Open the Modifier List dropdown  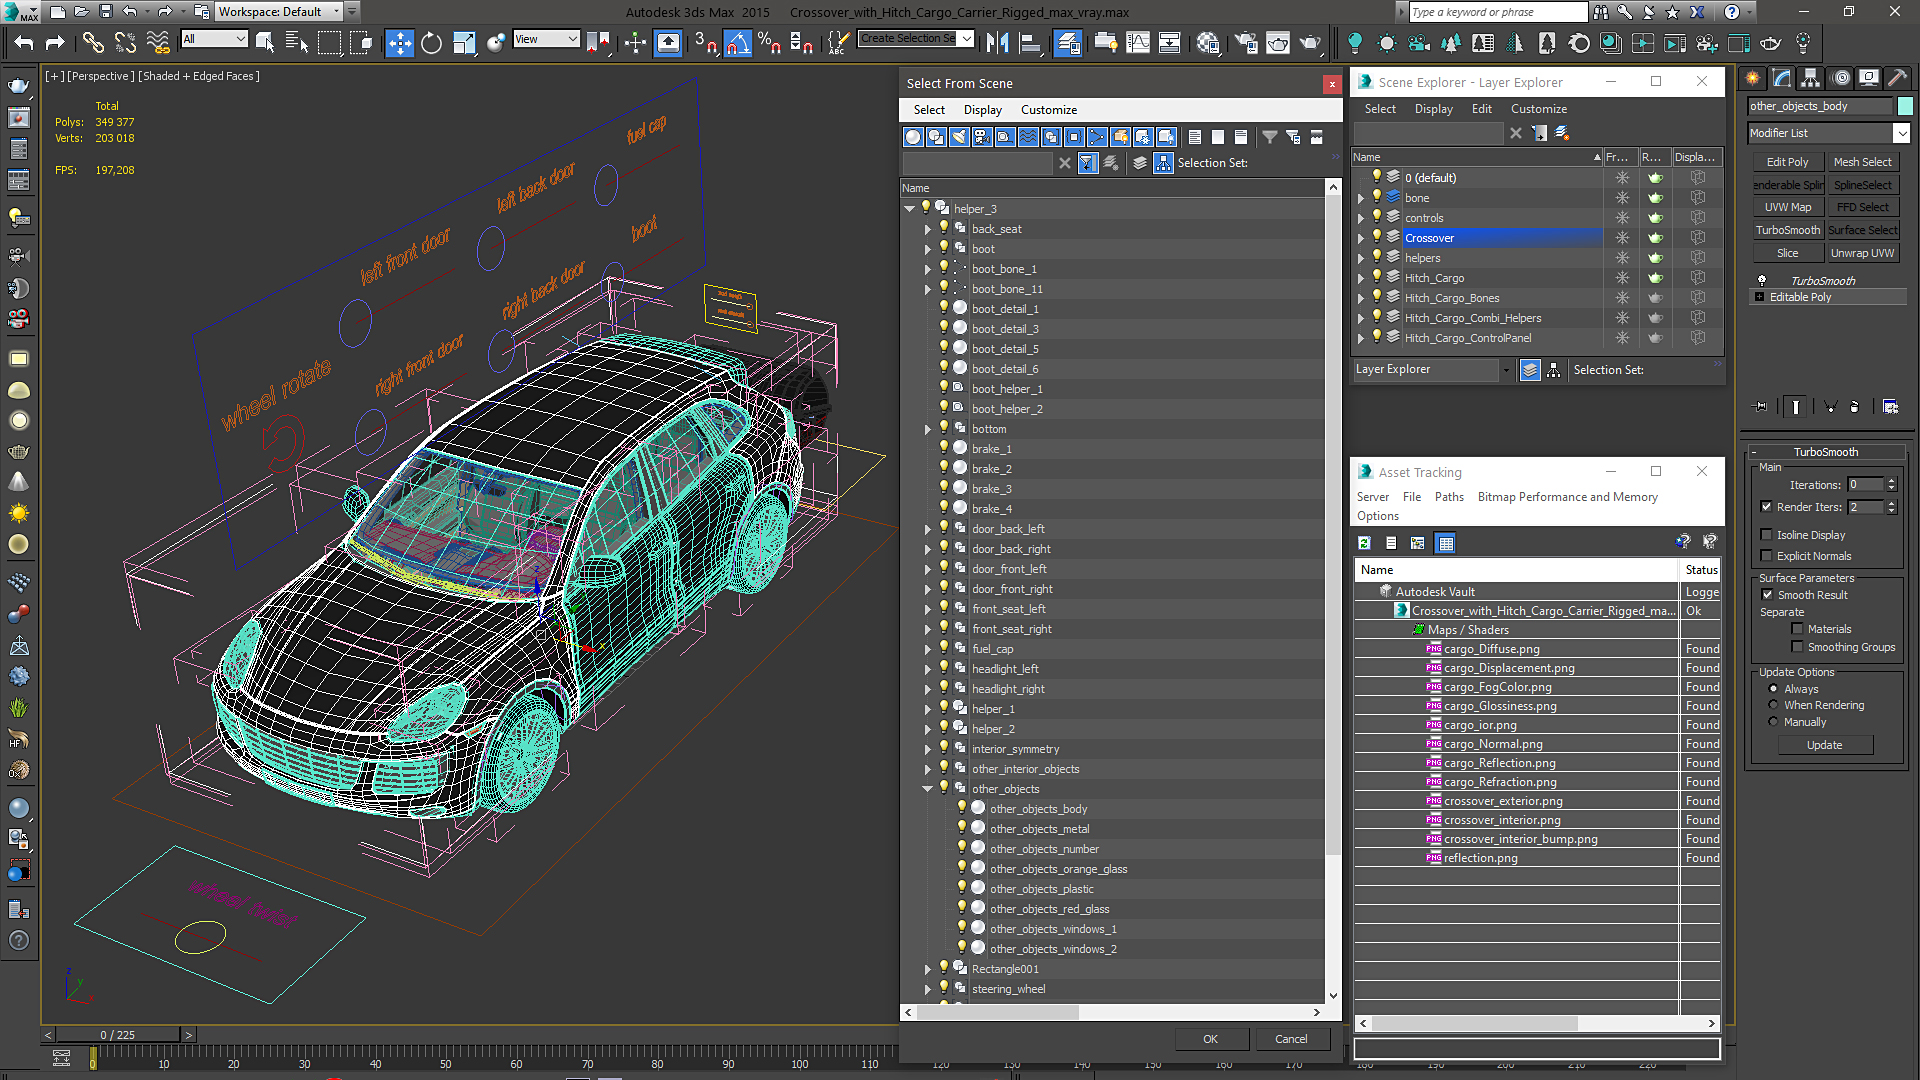click(x=1901, y=133)
